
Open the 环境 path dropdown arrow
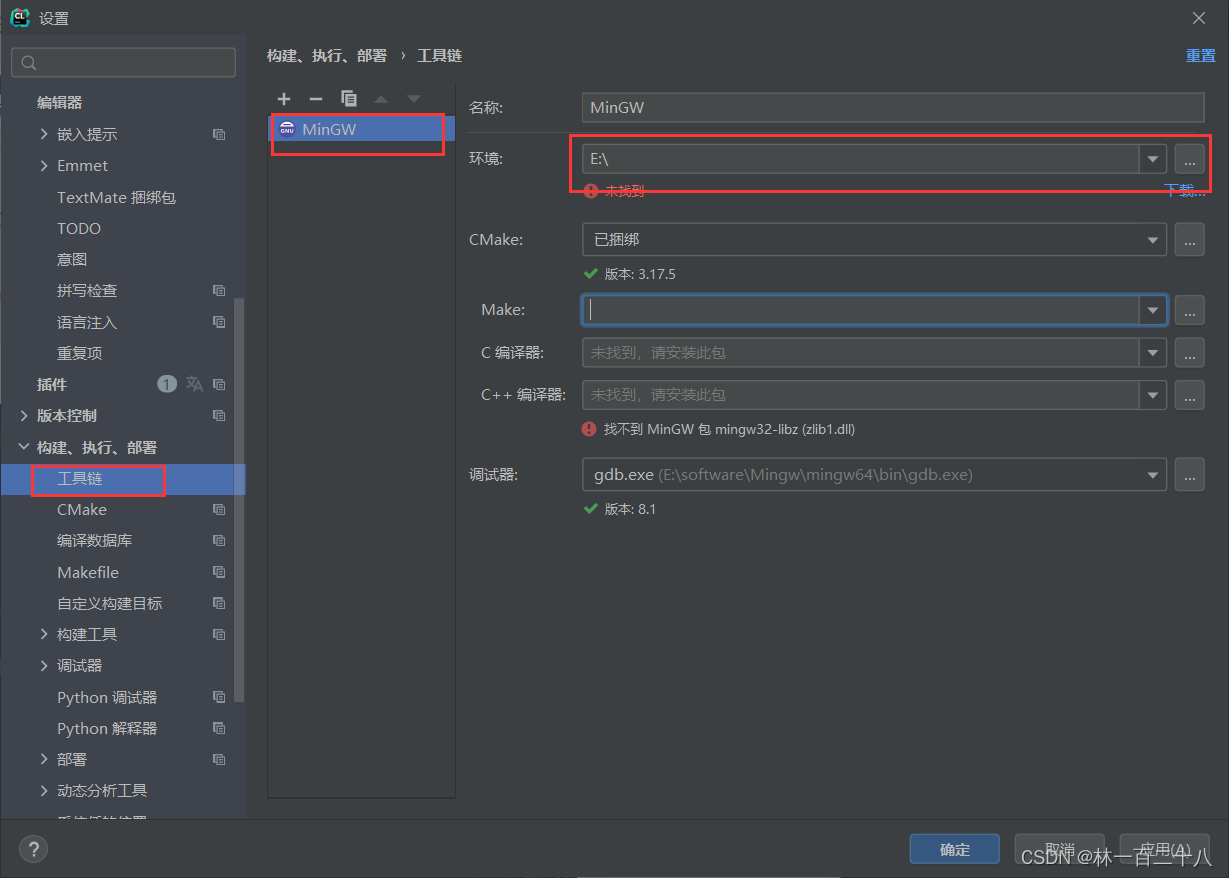tap(1153, 158)
